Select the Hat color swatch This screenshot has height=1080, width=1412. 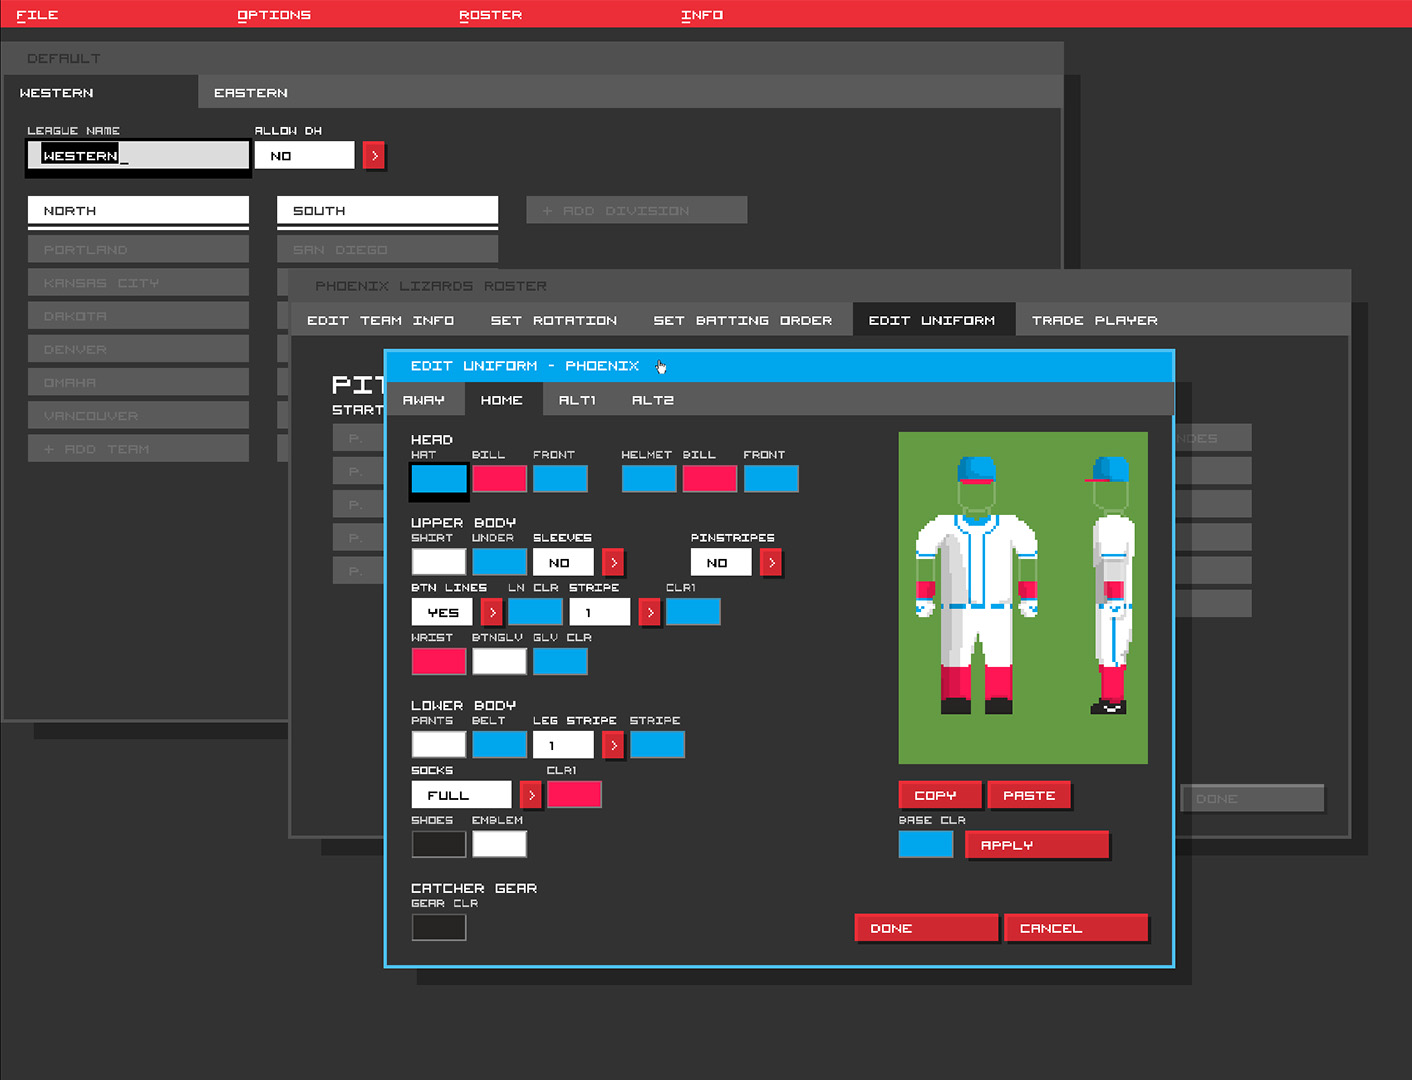pyautogui.click(x=439, y=479)
